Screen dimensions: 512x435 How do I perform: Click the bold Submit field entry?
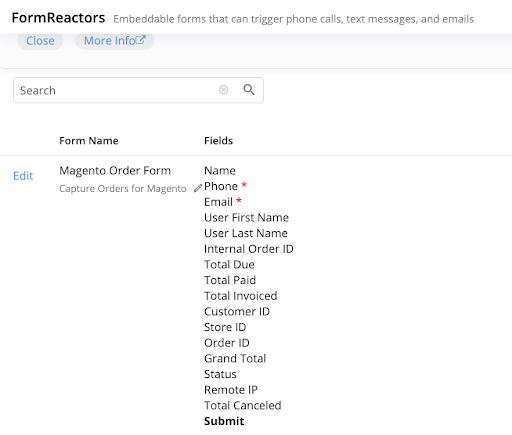[224, 421]
